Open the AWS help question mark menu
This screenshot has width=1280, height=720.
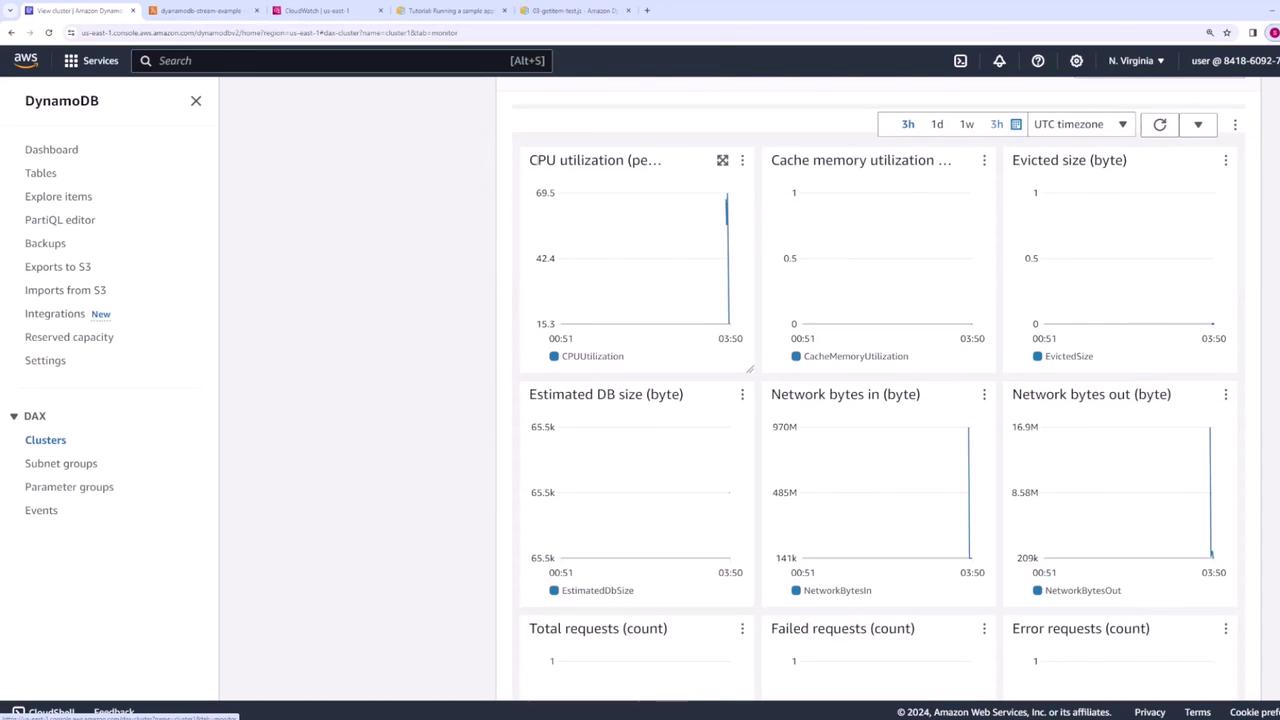pyautogui.click(x=1038, y=61)
